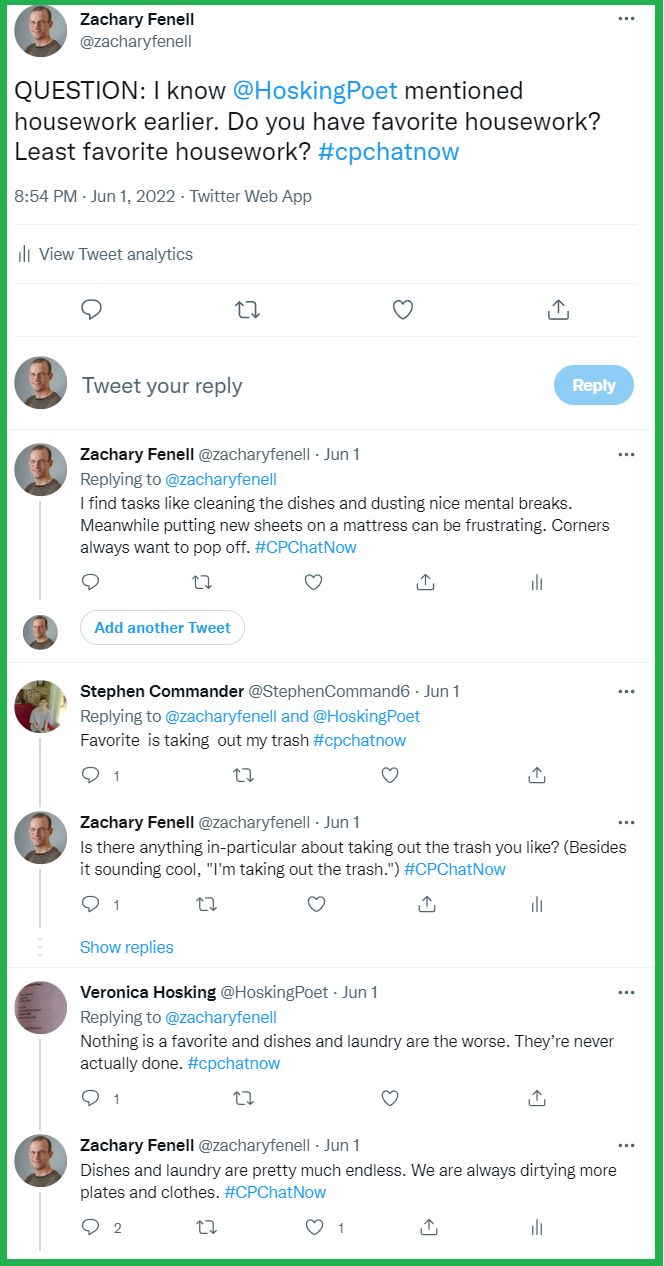
Task: Expand Show replies under trash thread
Action: pyautogui.click(x=126, y=947)
